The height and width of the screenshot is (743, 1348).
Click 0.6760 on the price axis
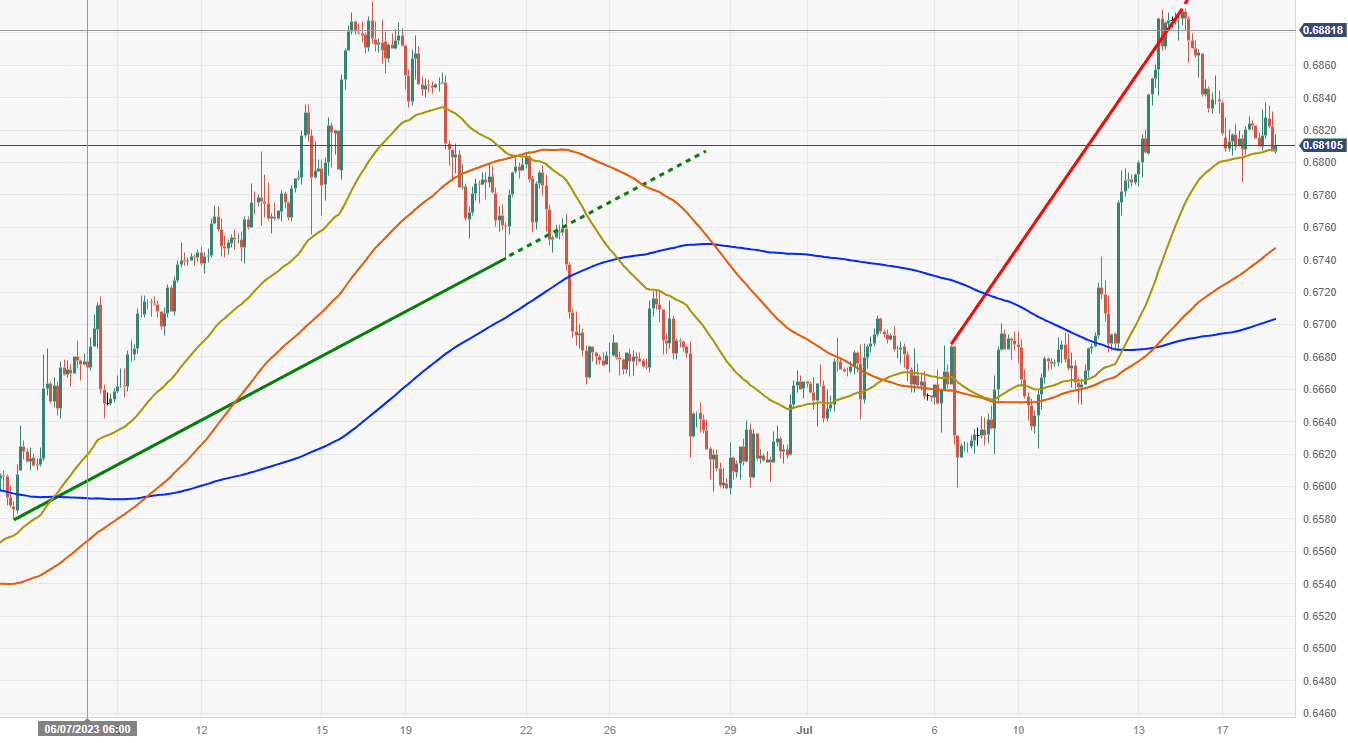coord(1320,227)
